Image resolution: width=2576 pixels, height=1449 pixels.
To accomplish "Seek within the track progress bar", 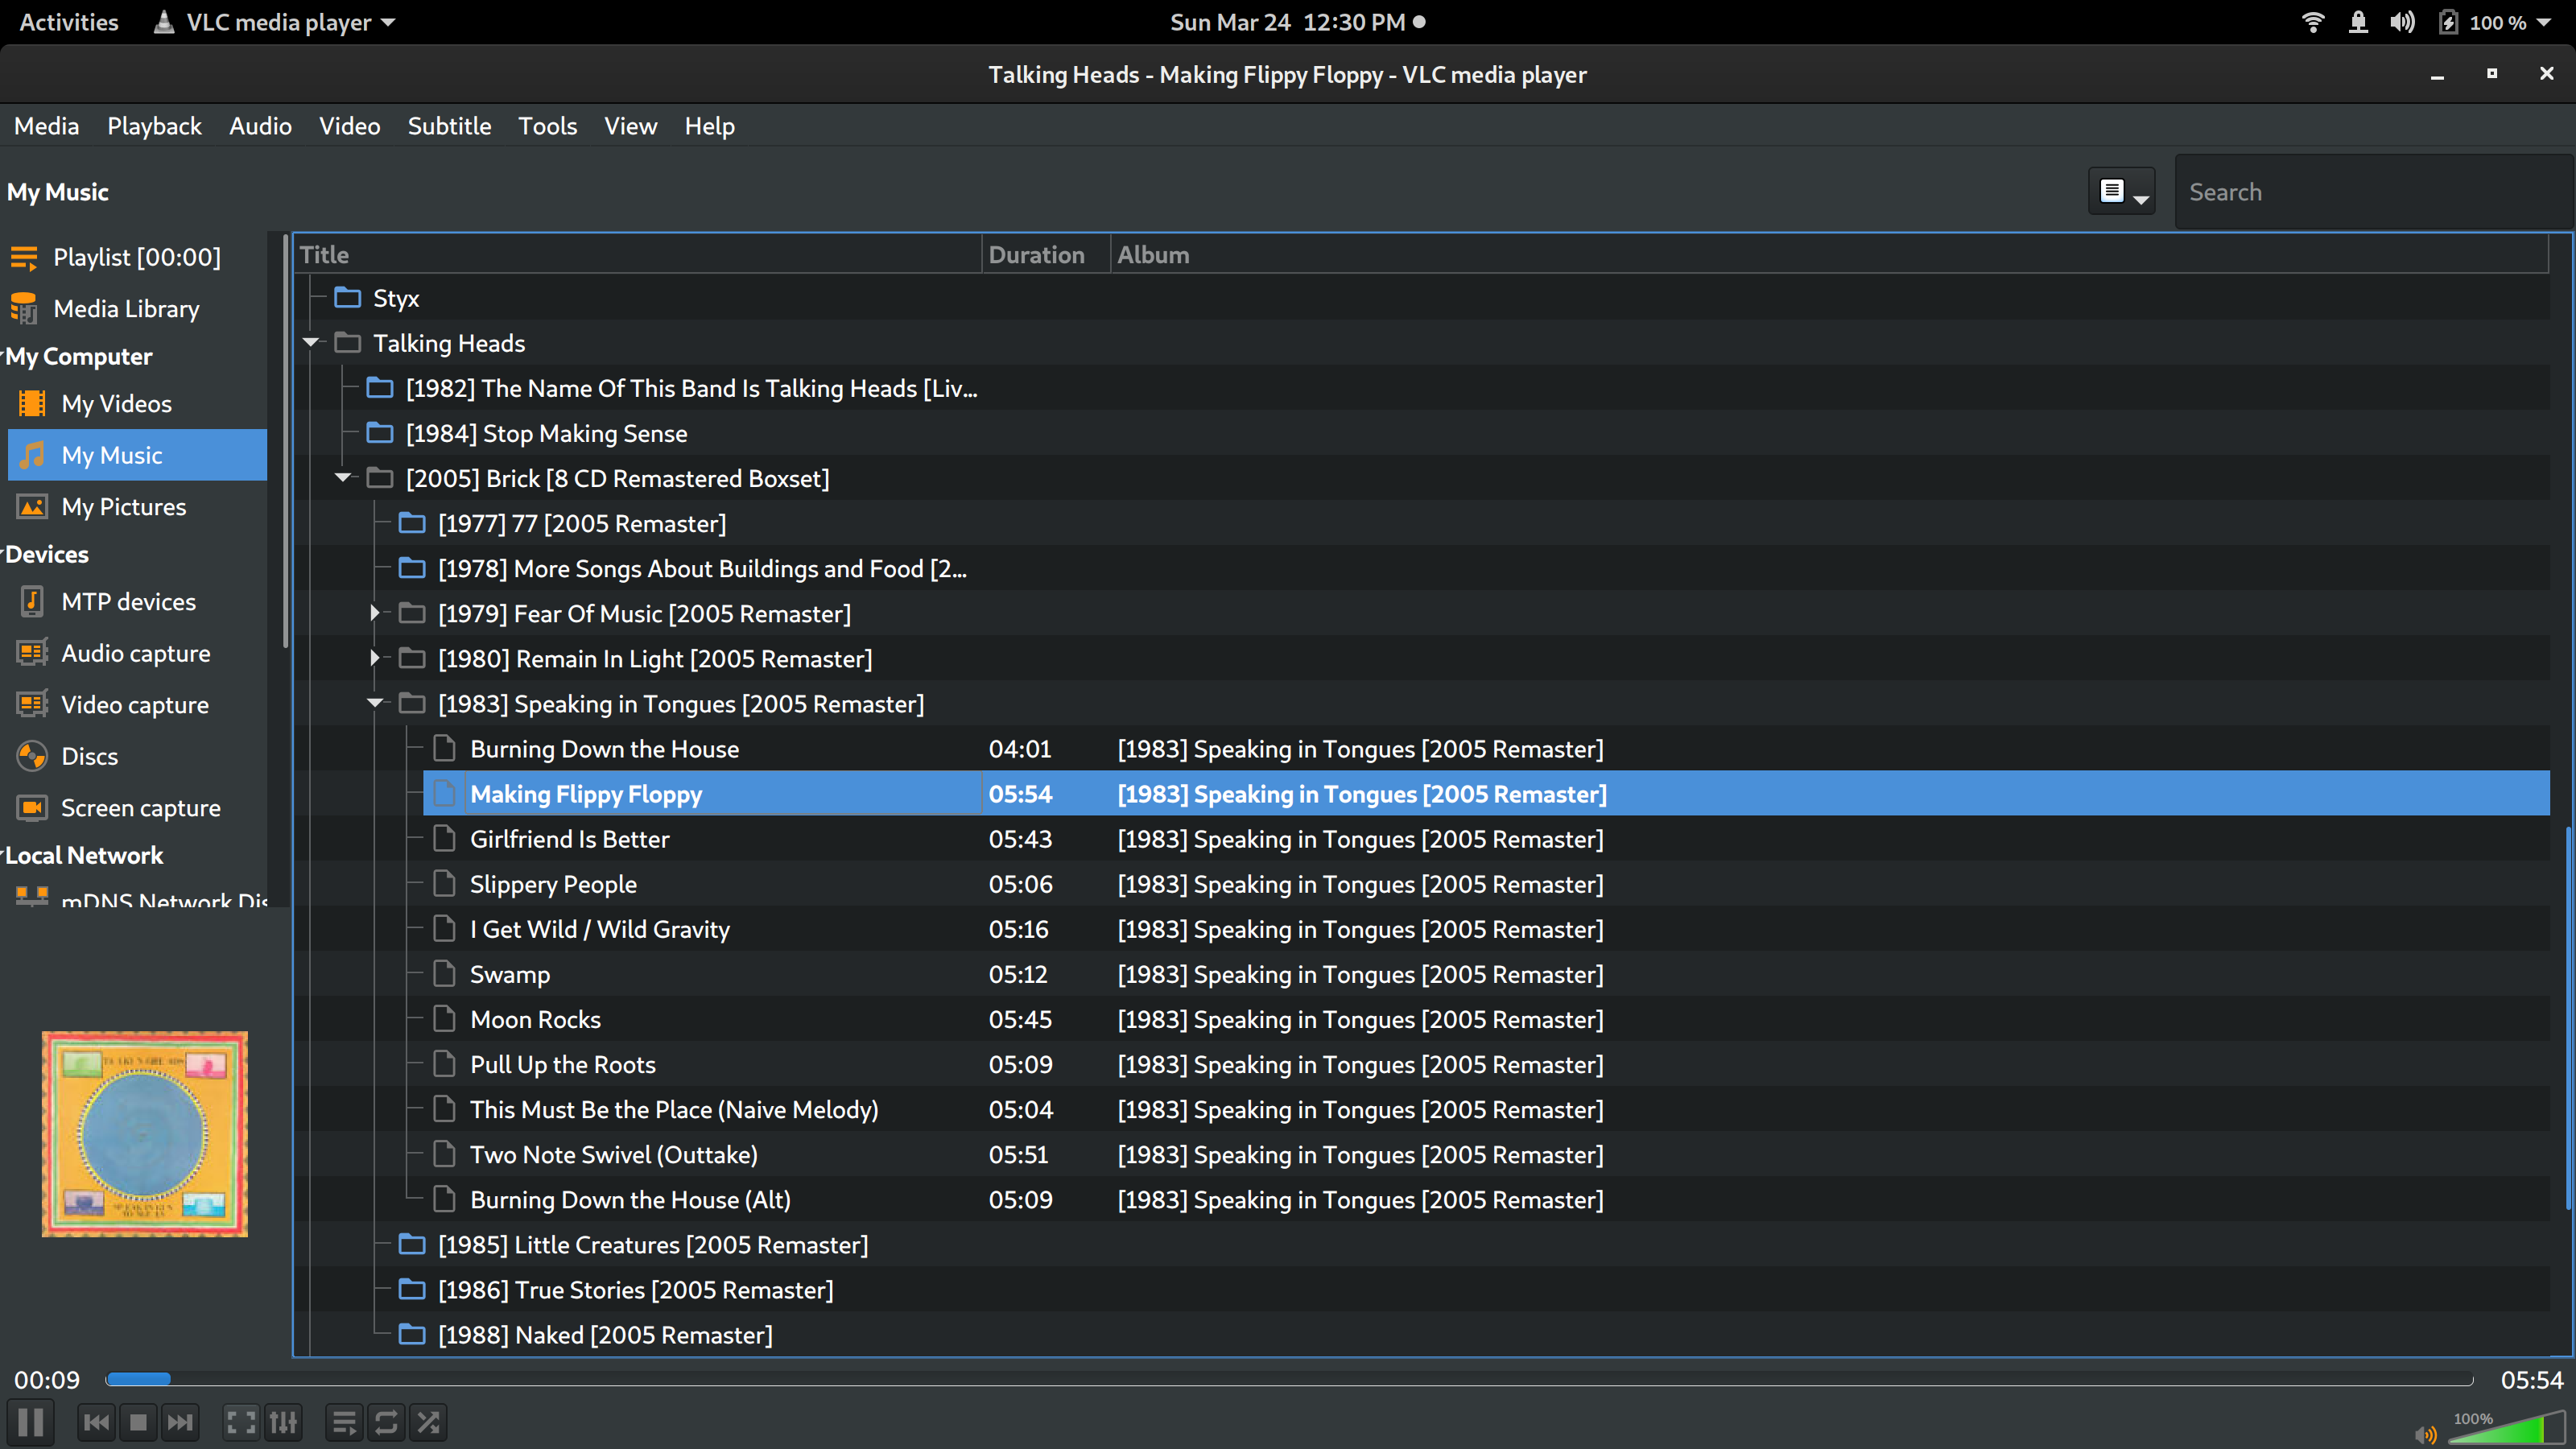I will 1289,1380.
